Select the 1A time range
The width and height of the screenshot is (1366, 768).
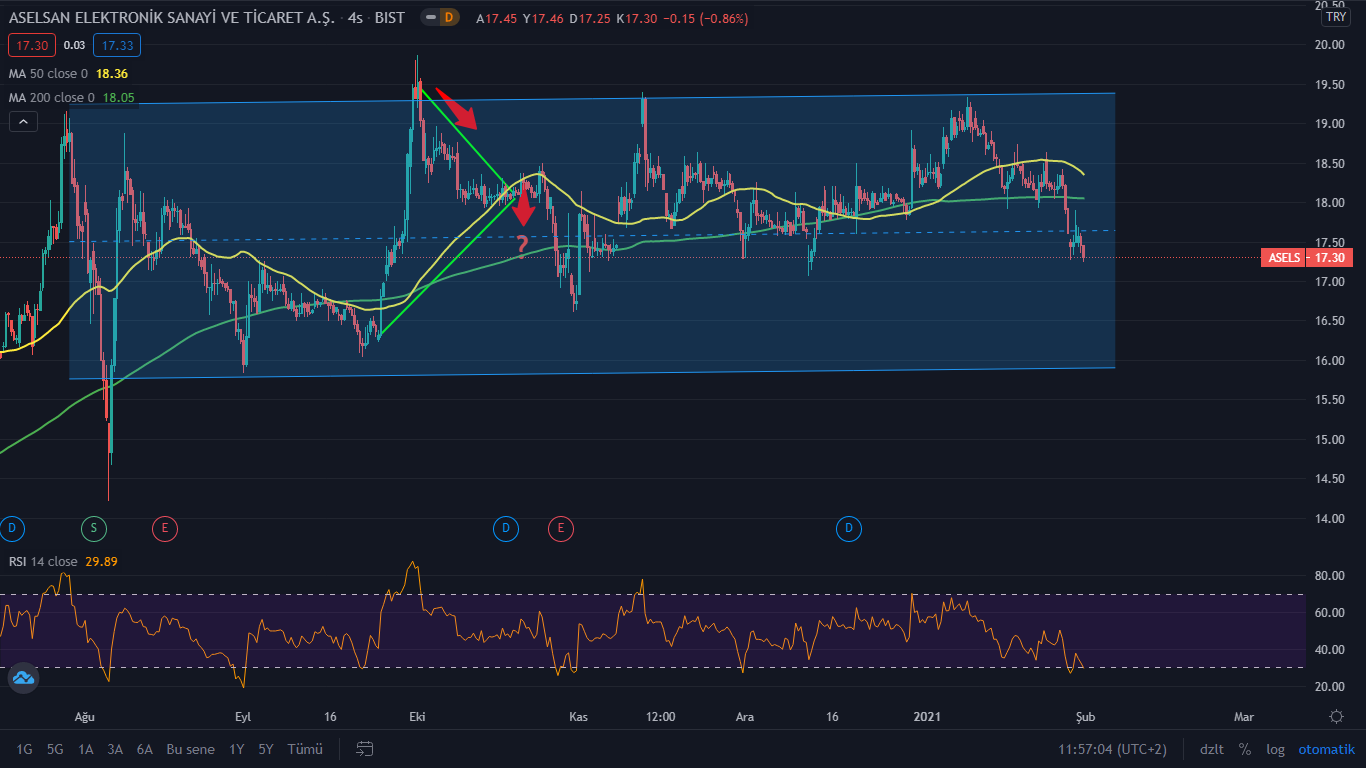tap(86, 749)
